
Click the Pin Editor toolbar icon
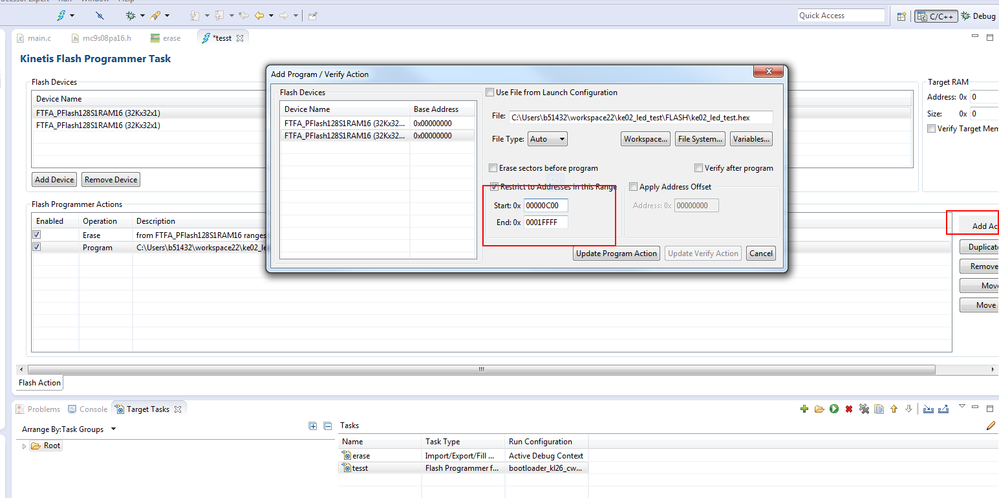[312, 15]
